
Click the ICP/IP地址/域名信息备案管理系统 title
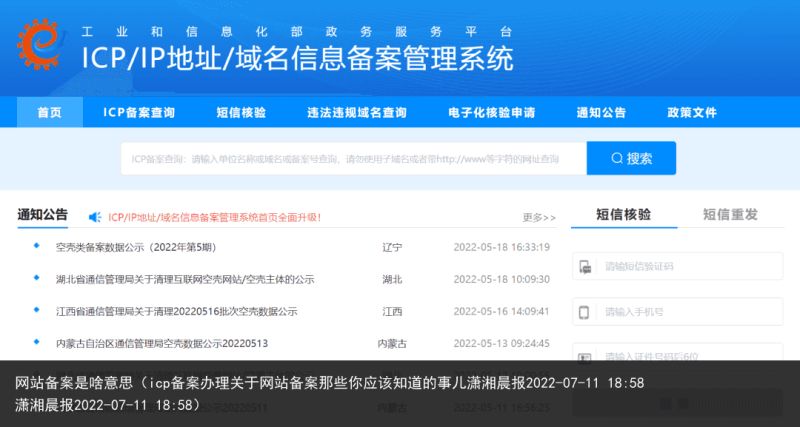(x=297, y=58)
